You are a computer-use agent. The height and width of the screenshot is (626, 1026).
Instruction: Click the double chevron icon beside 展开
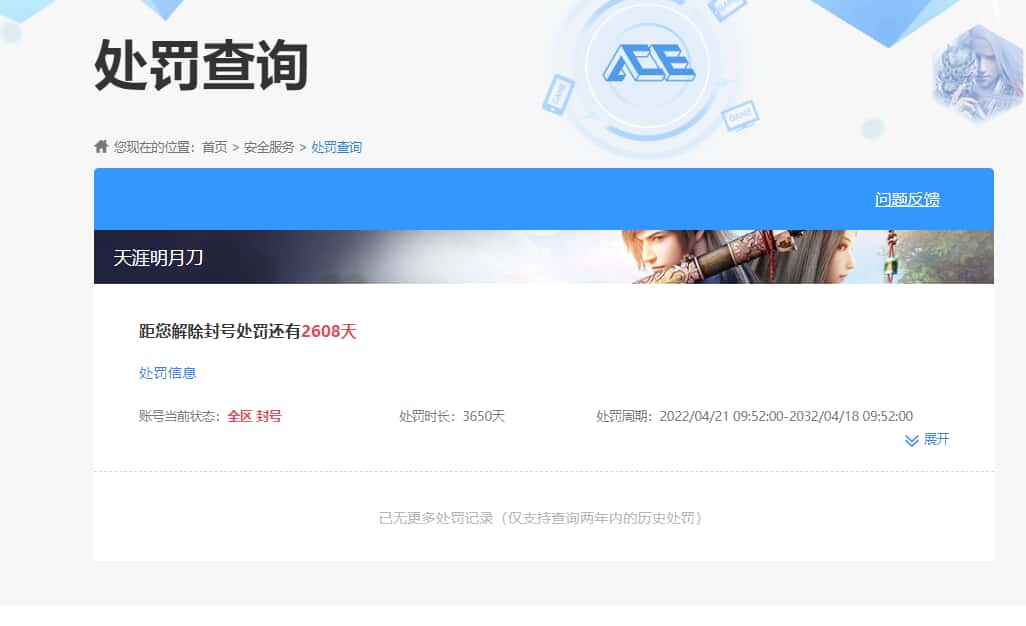click(x=911, y=440)
